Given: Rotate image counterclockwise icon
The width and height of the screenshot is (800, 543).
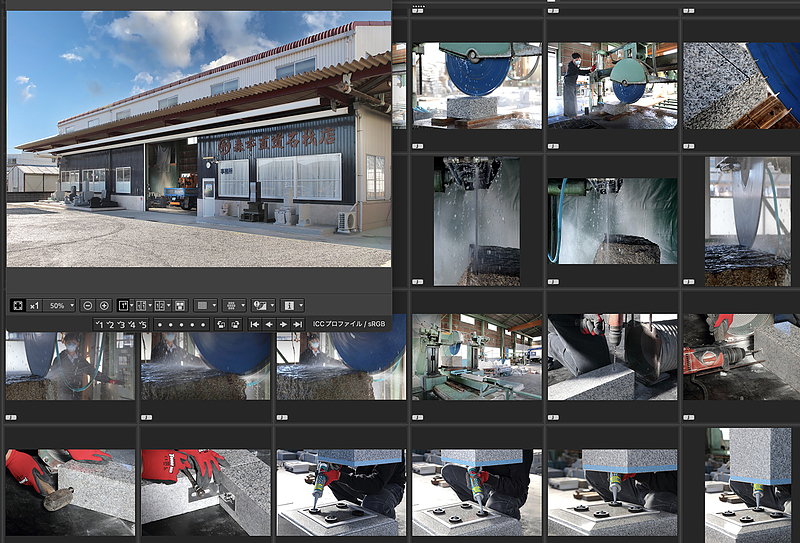Looking at the screenshot, I should click(221, 325).
